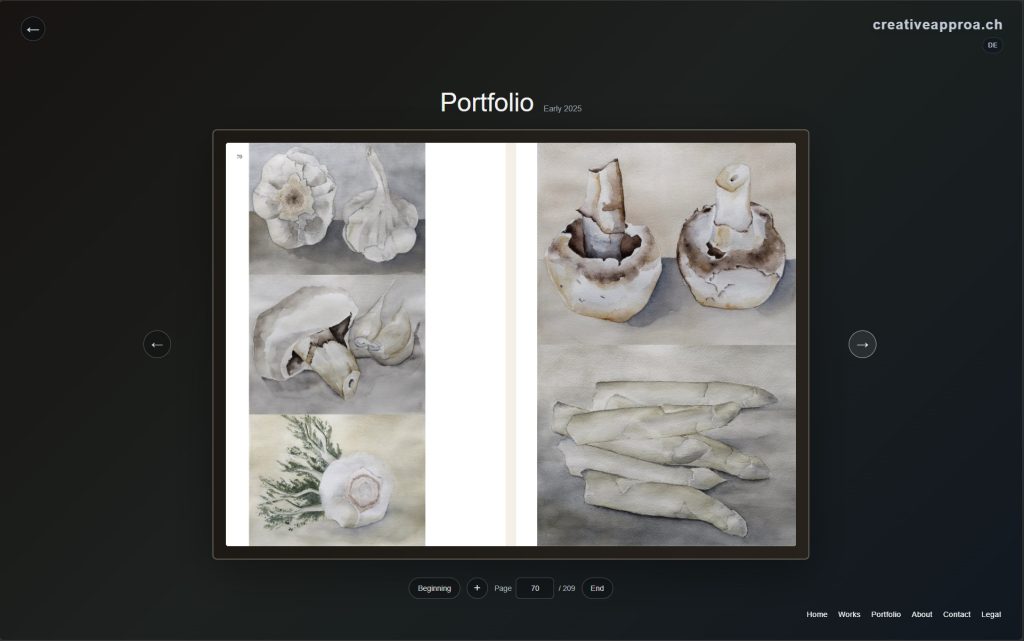Image resolution: width=1024 pixels, height=641 pixels.
Task: Click the two brown-capped mushrooms painting
Action: (666, 244)
